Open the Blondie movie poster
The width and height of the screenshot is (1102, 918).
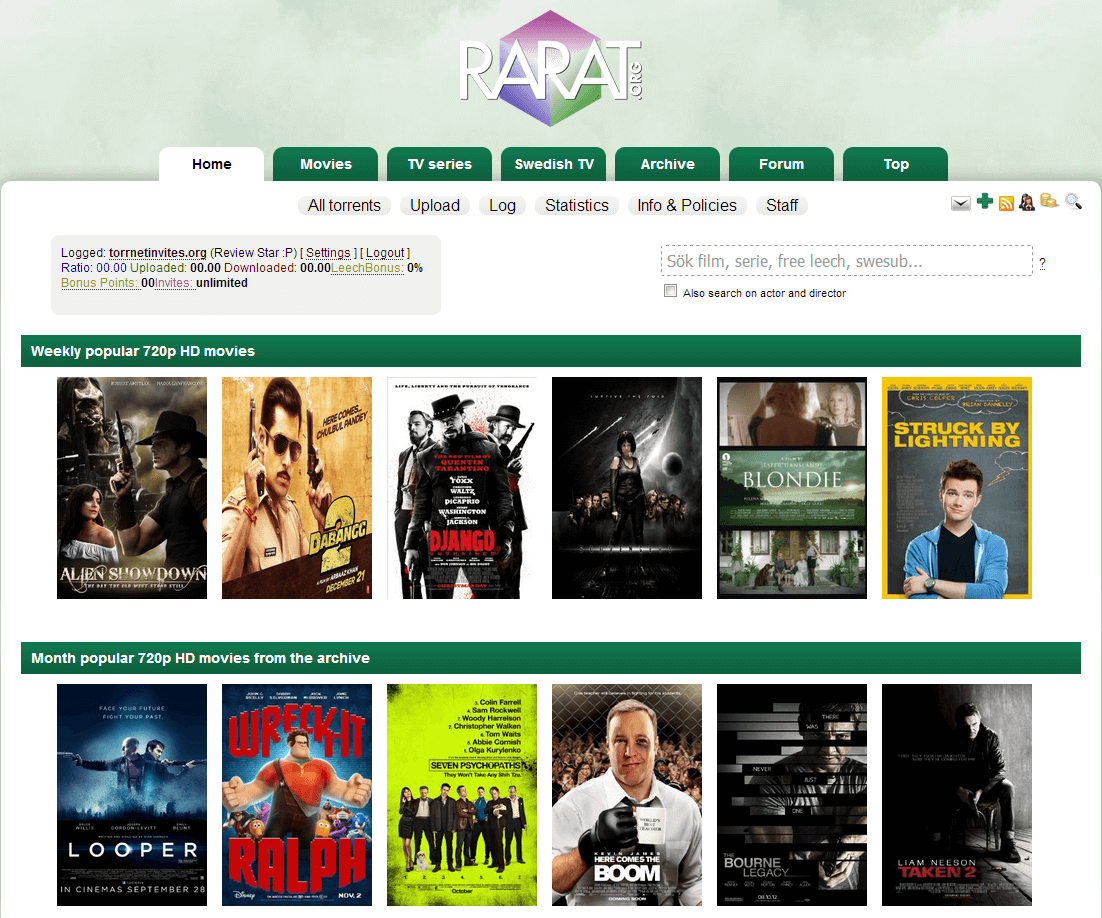tap(792, 488)
